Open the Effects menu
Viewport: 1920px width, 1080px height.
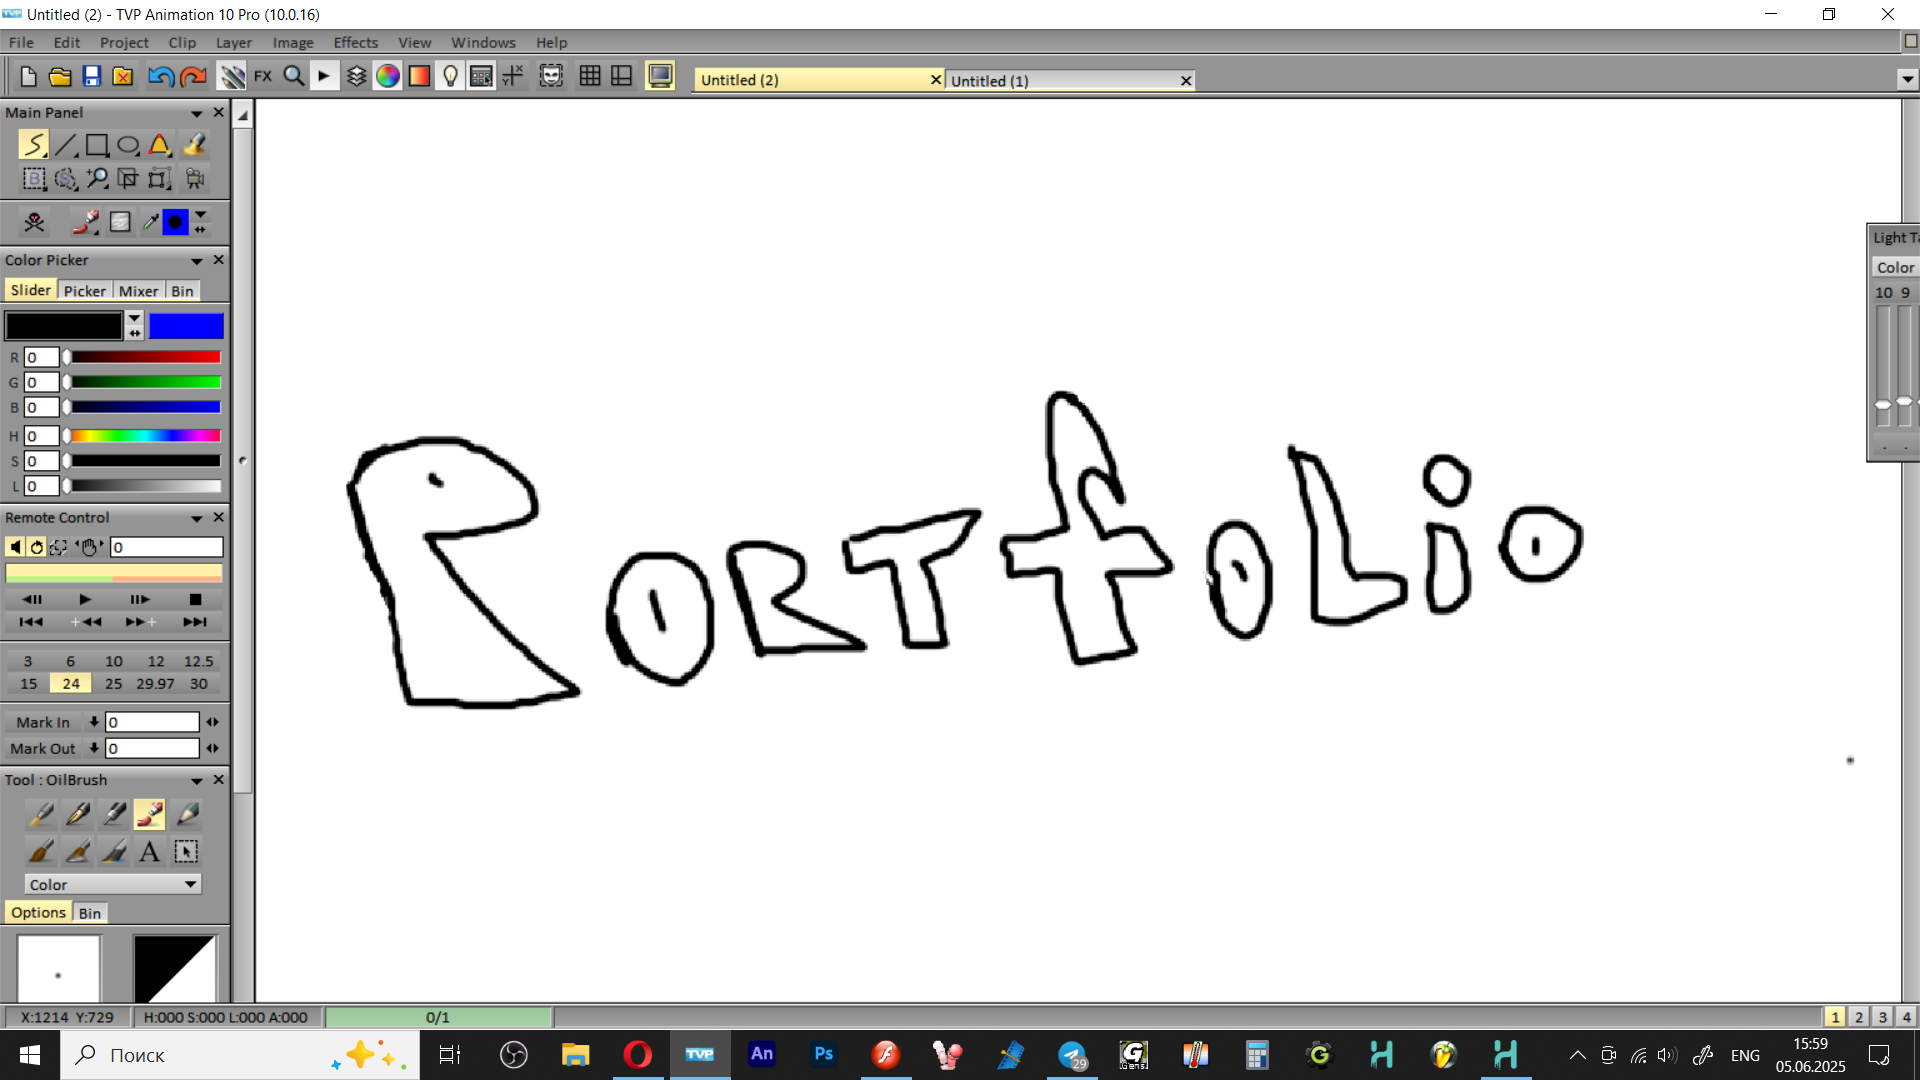355,43
